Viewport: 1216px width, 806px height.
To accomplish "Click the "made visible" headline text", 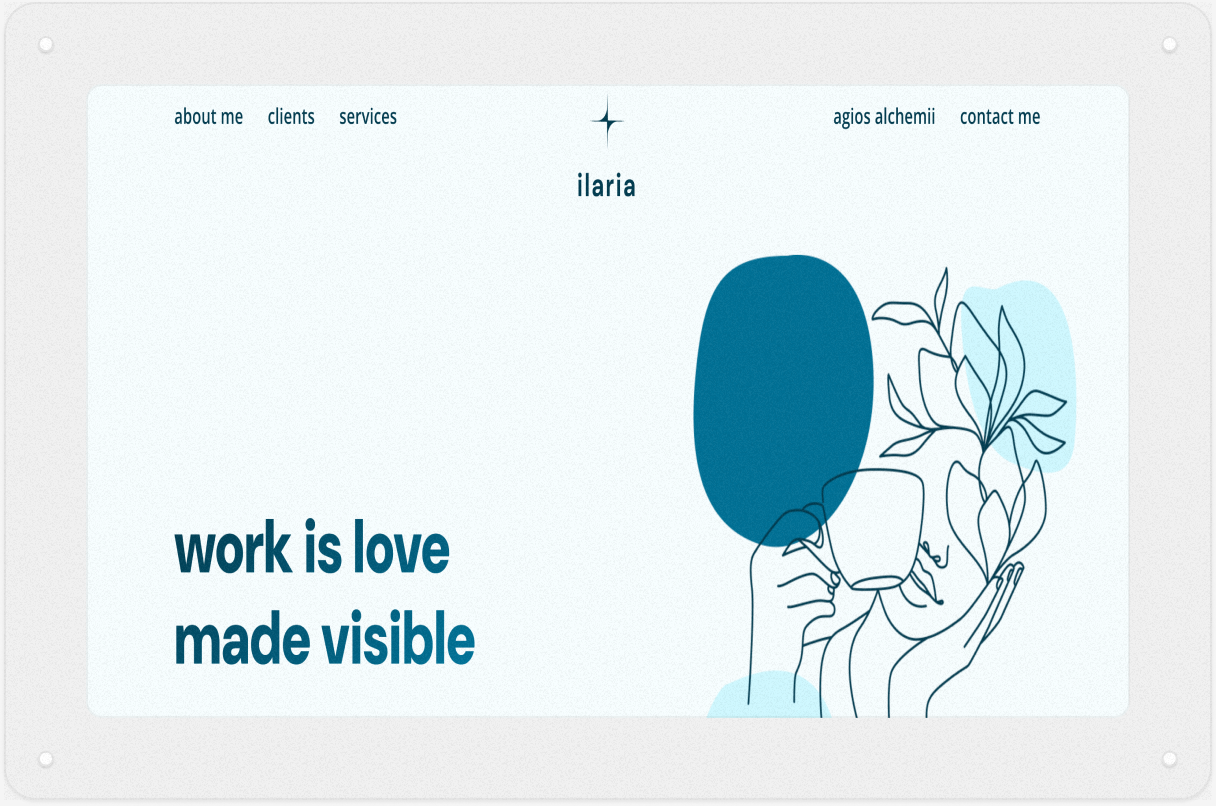I will click(324, 639).
